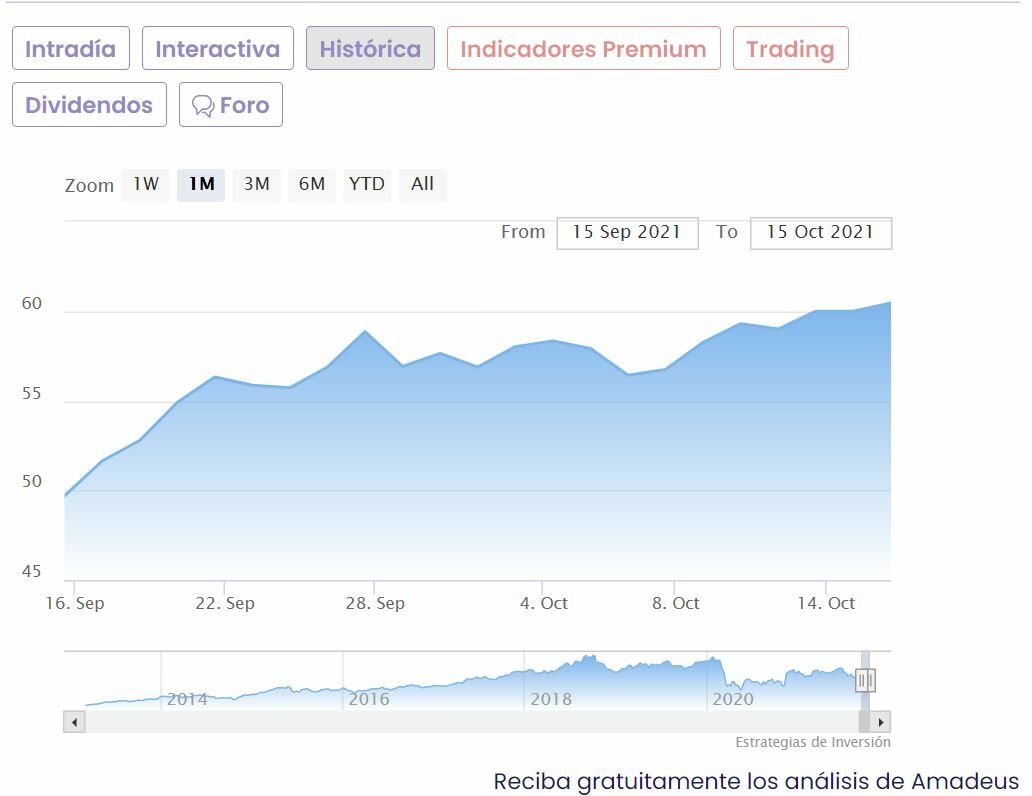
Task: Set zoom range to YTD
Action: 367,184
